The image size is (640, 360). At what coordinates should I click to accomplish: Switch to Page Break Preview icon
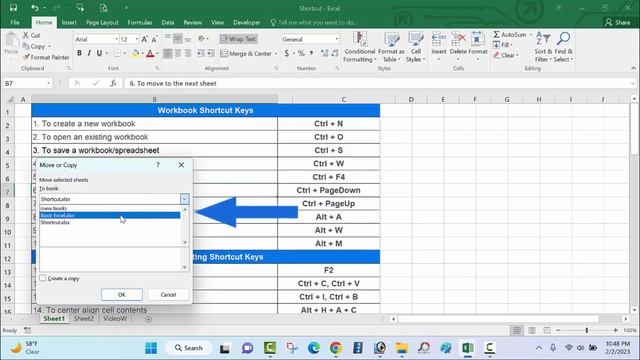[x=547, y=330]
